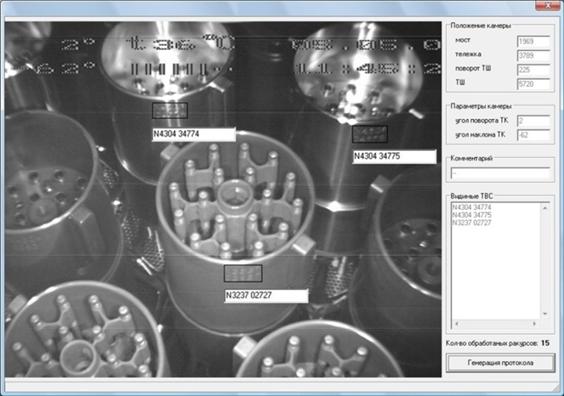Click the N3237 02727 label on image

pyautogui.click(x=266, y=296)
